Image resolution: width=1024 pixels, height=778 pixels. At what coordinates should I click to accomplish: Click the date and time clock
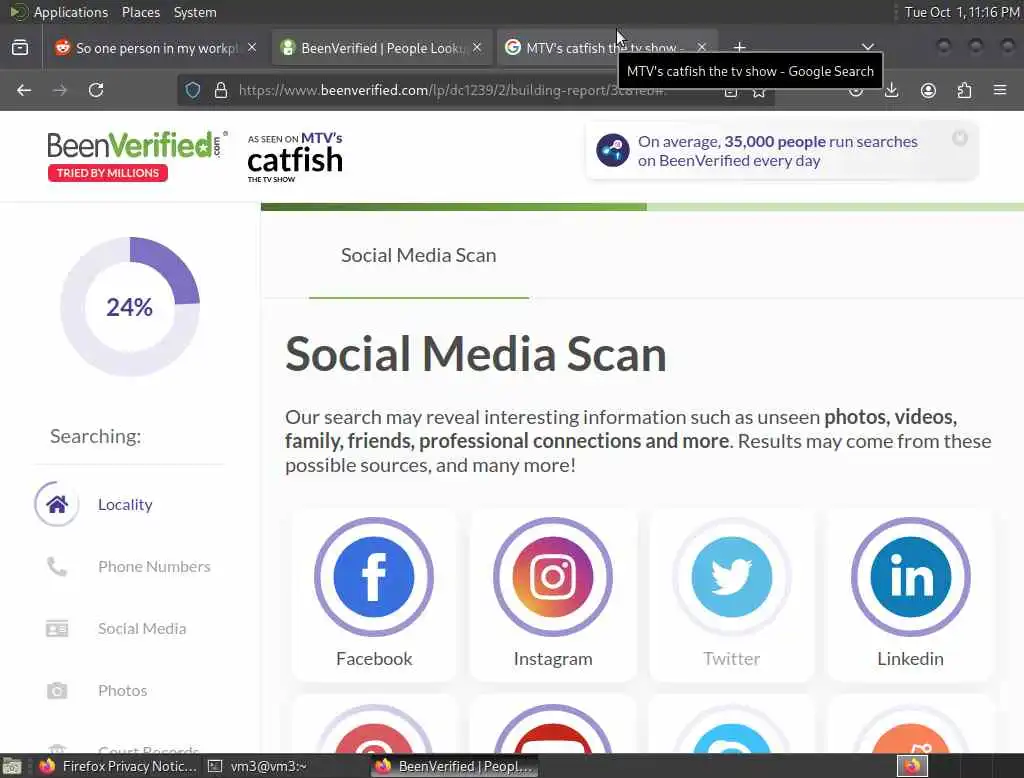(x=961, y=12)
